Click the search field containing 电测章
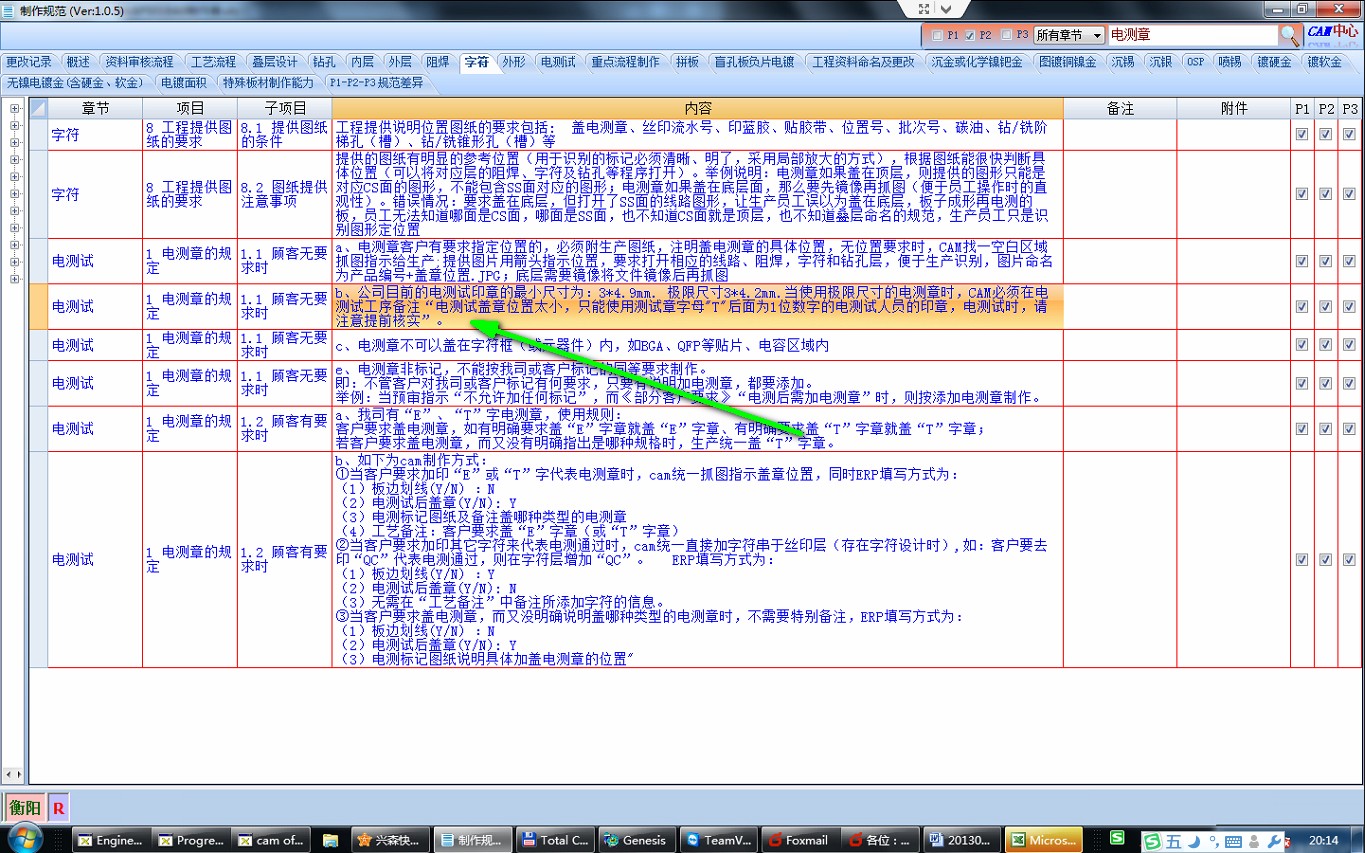This screenshot has height=853, width=1365. point(1192,35)
